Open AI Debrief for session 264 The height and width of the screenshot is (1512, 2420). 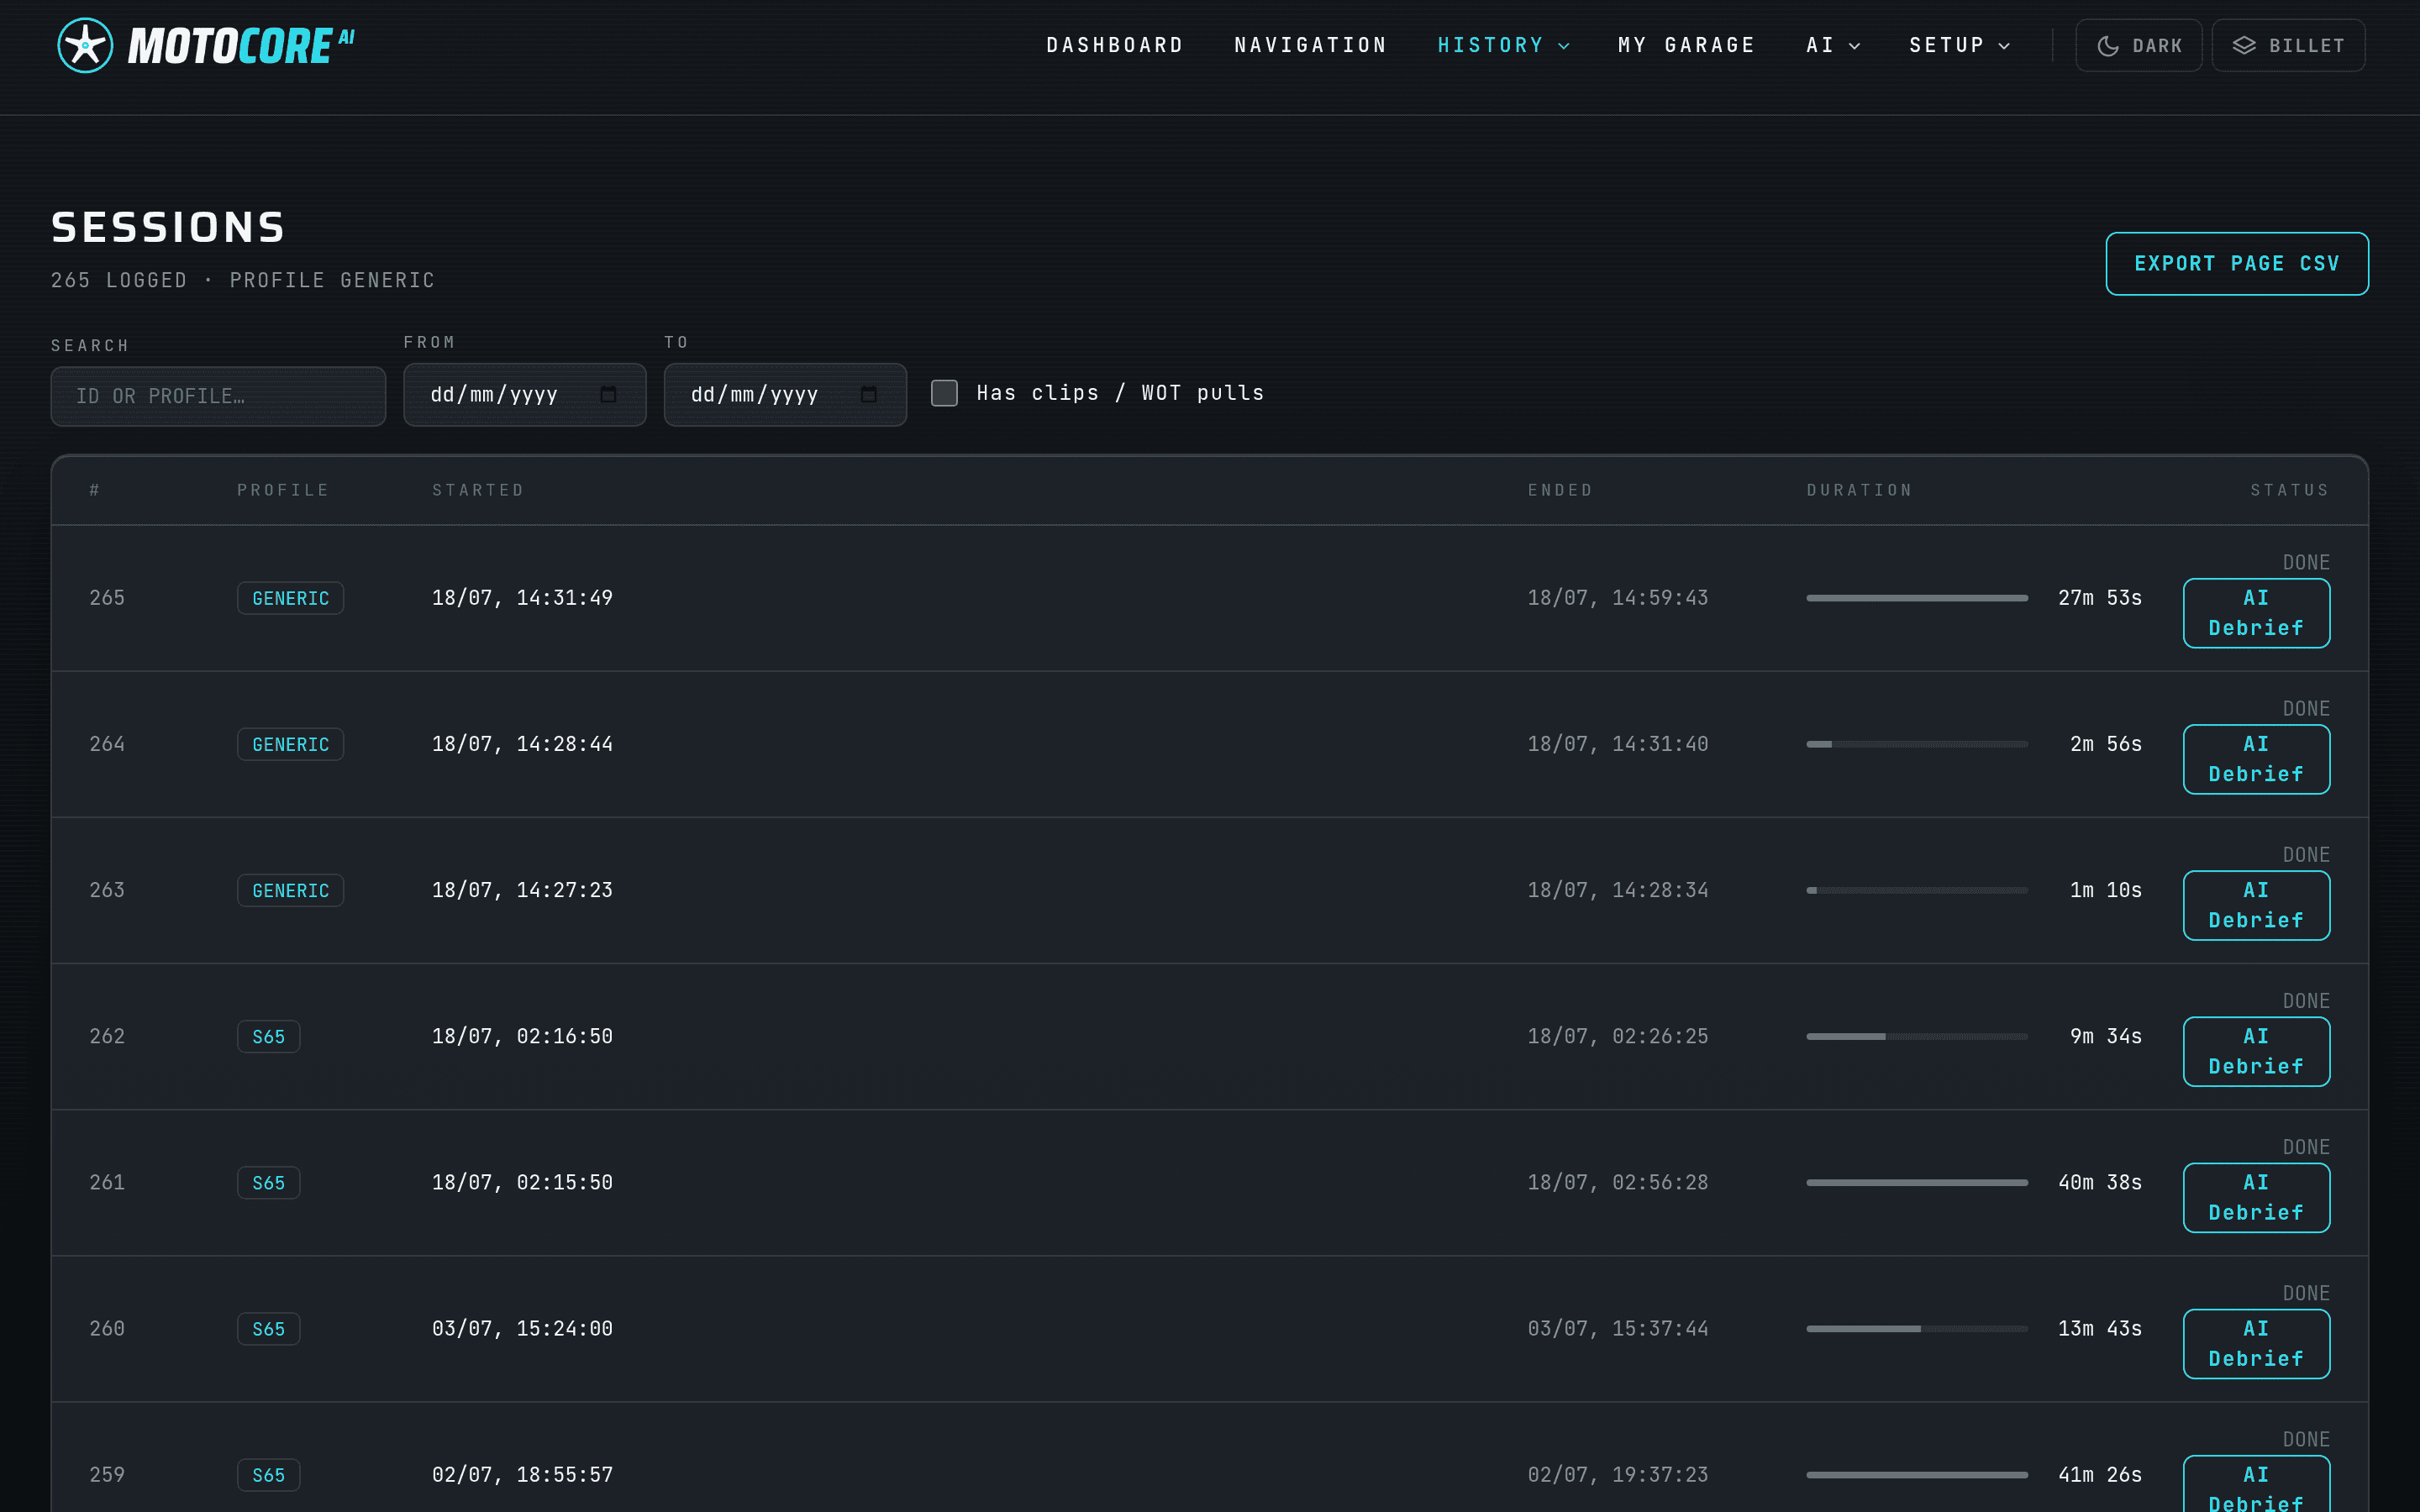pos(2256,759)
